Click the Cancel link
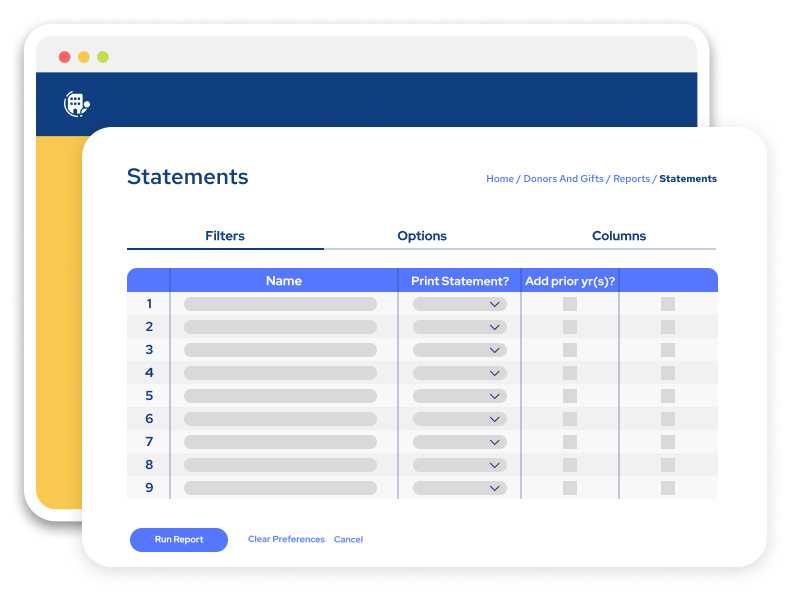Viewport: 795px width, 599px height. [x=348, y=540]
